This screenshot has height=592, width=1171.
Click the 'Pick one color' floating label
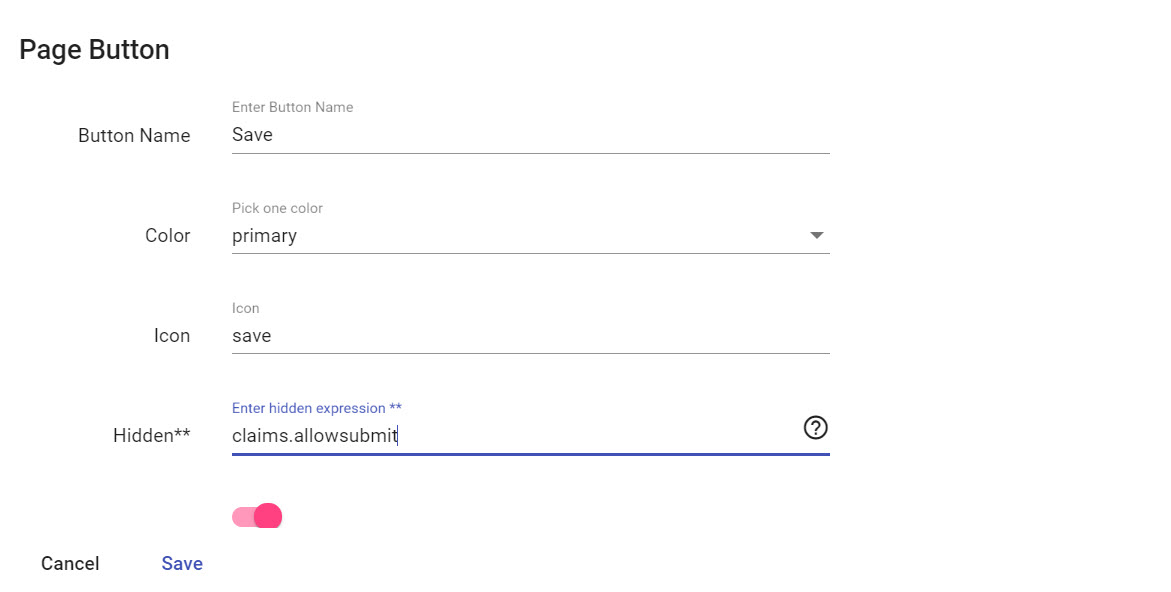277,208
